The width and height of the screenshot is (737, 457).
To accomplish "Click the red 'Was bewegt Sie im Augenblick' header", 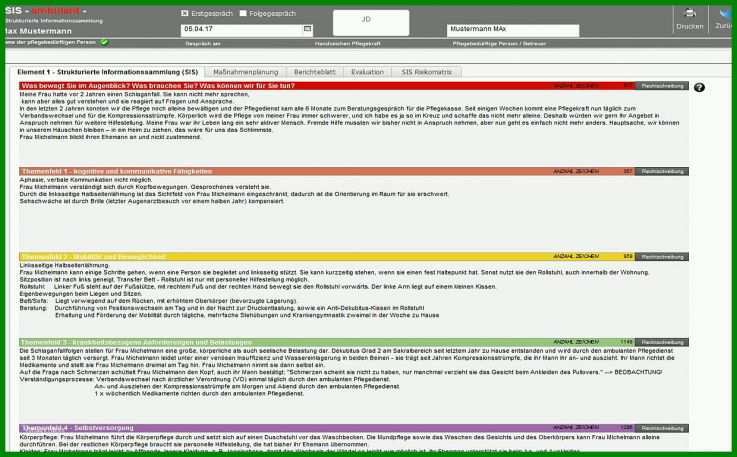I will click(327, 86).
